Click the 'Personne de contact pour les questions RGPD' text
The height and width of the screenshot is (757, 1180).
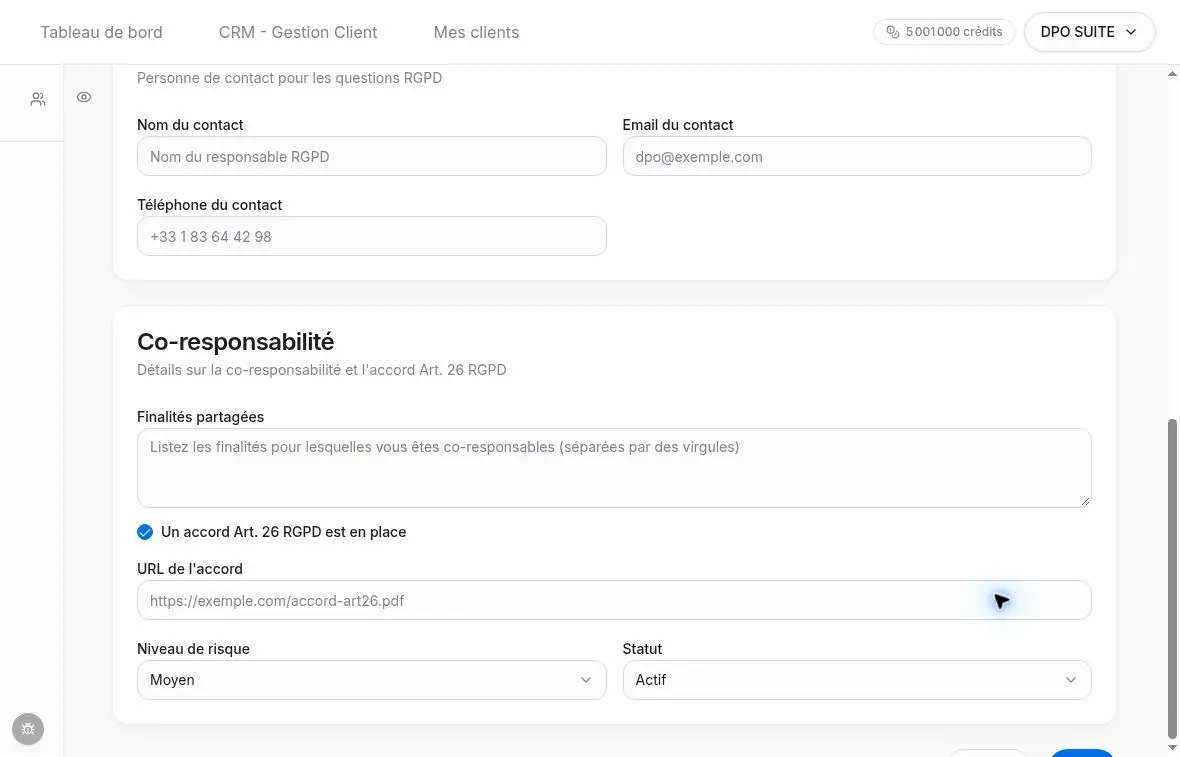click(x=290, y=78)
